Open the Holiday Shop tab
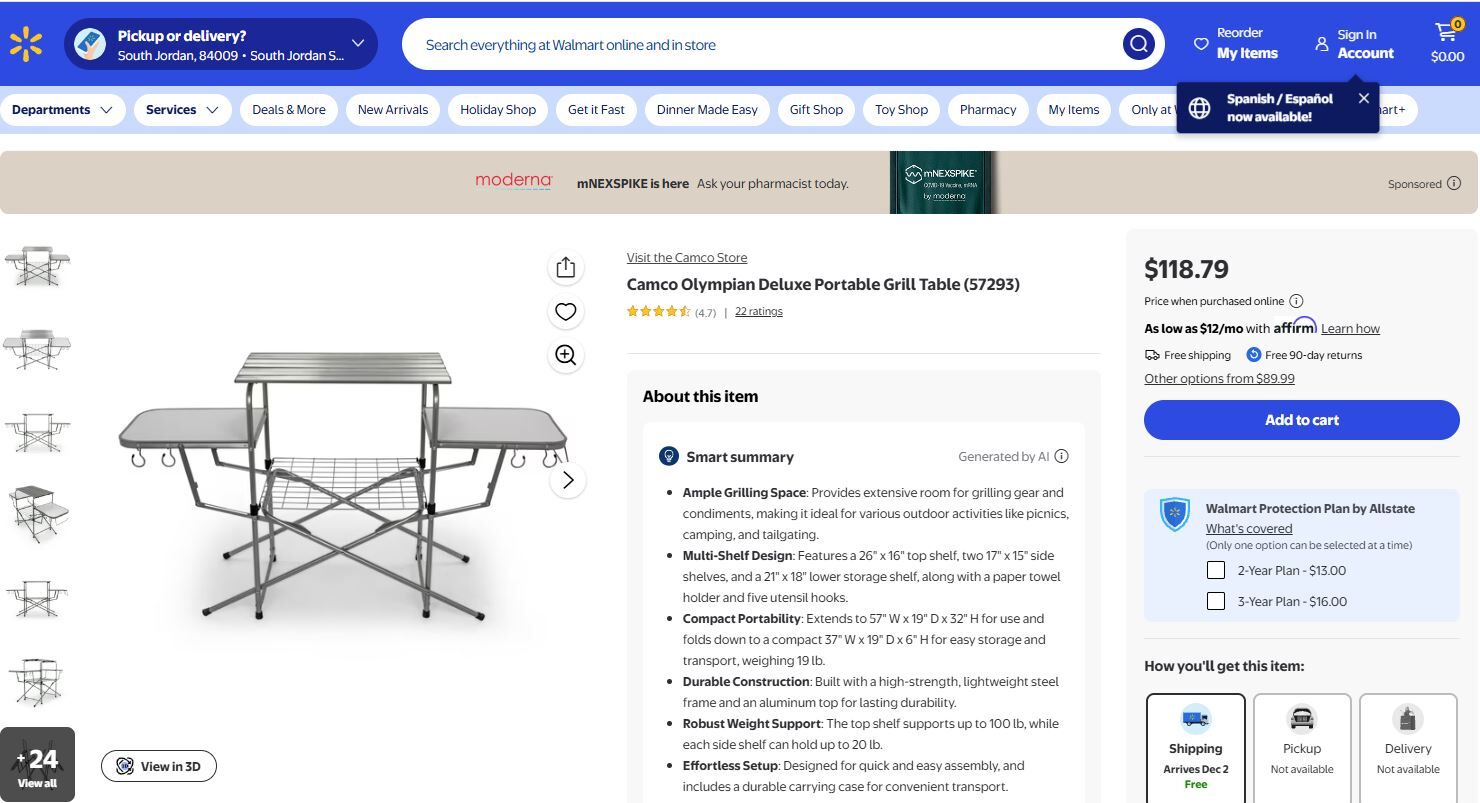 click(498, 110)
